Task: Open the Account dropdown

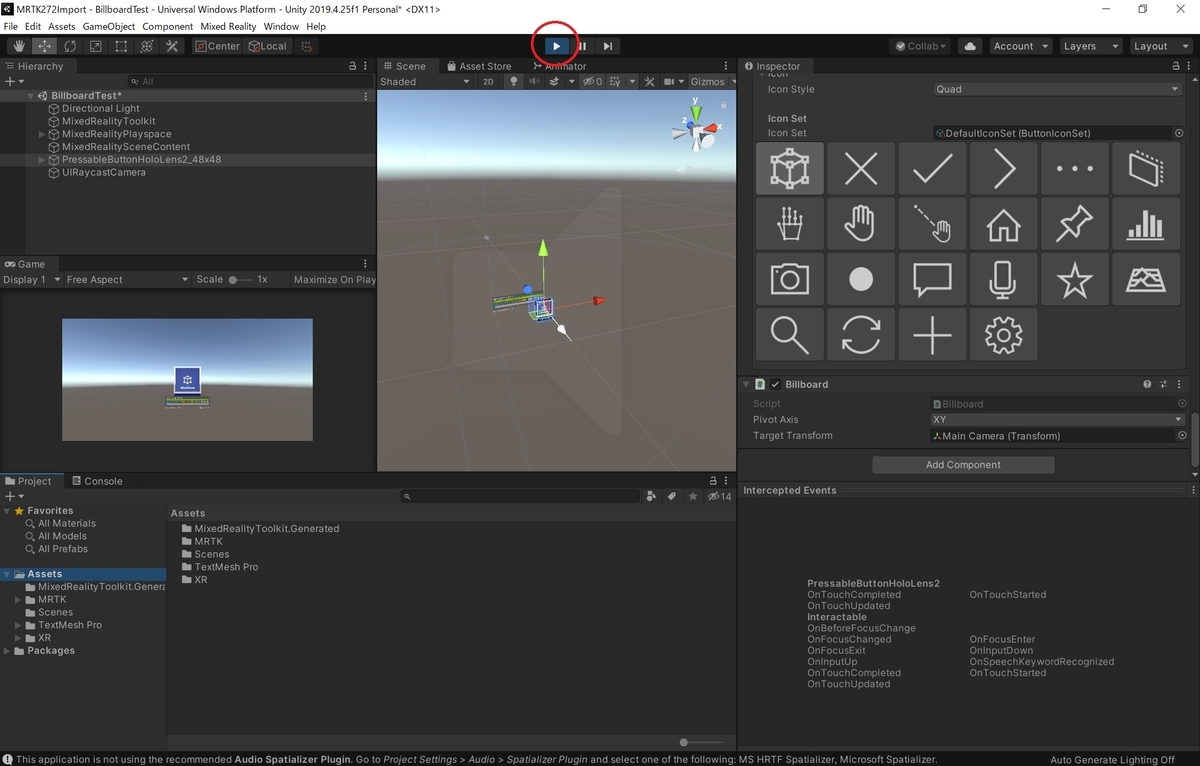Action: (x=1021, y=46)
